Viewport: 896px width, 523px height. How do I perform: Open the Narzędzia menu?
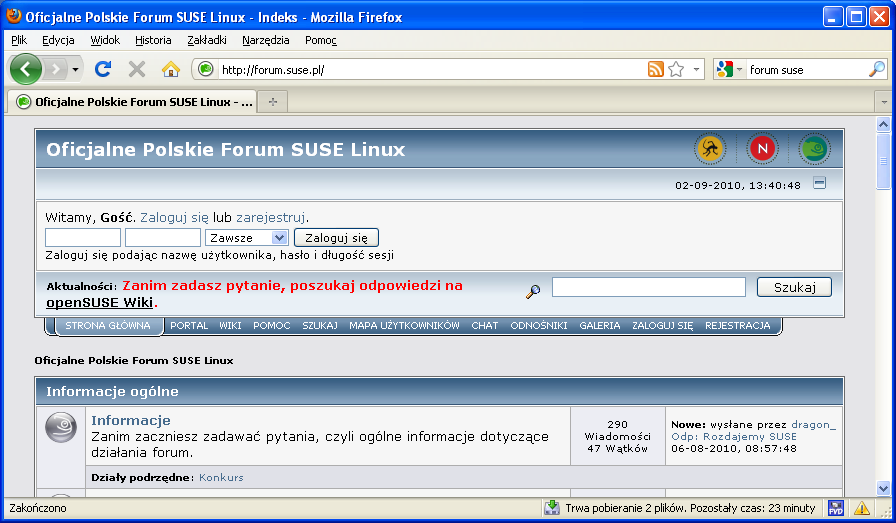(266, 40)
